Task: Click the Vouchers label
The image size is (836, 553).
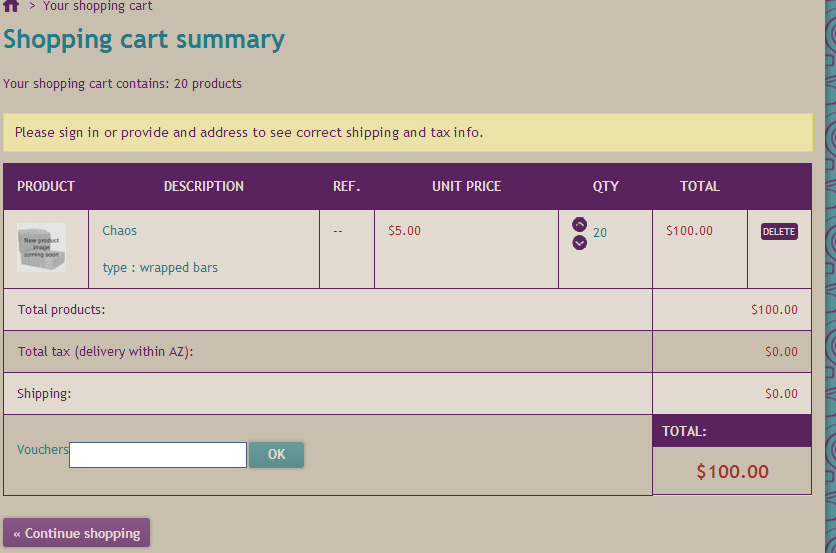Action: 43,450
